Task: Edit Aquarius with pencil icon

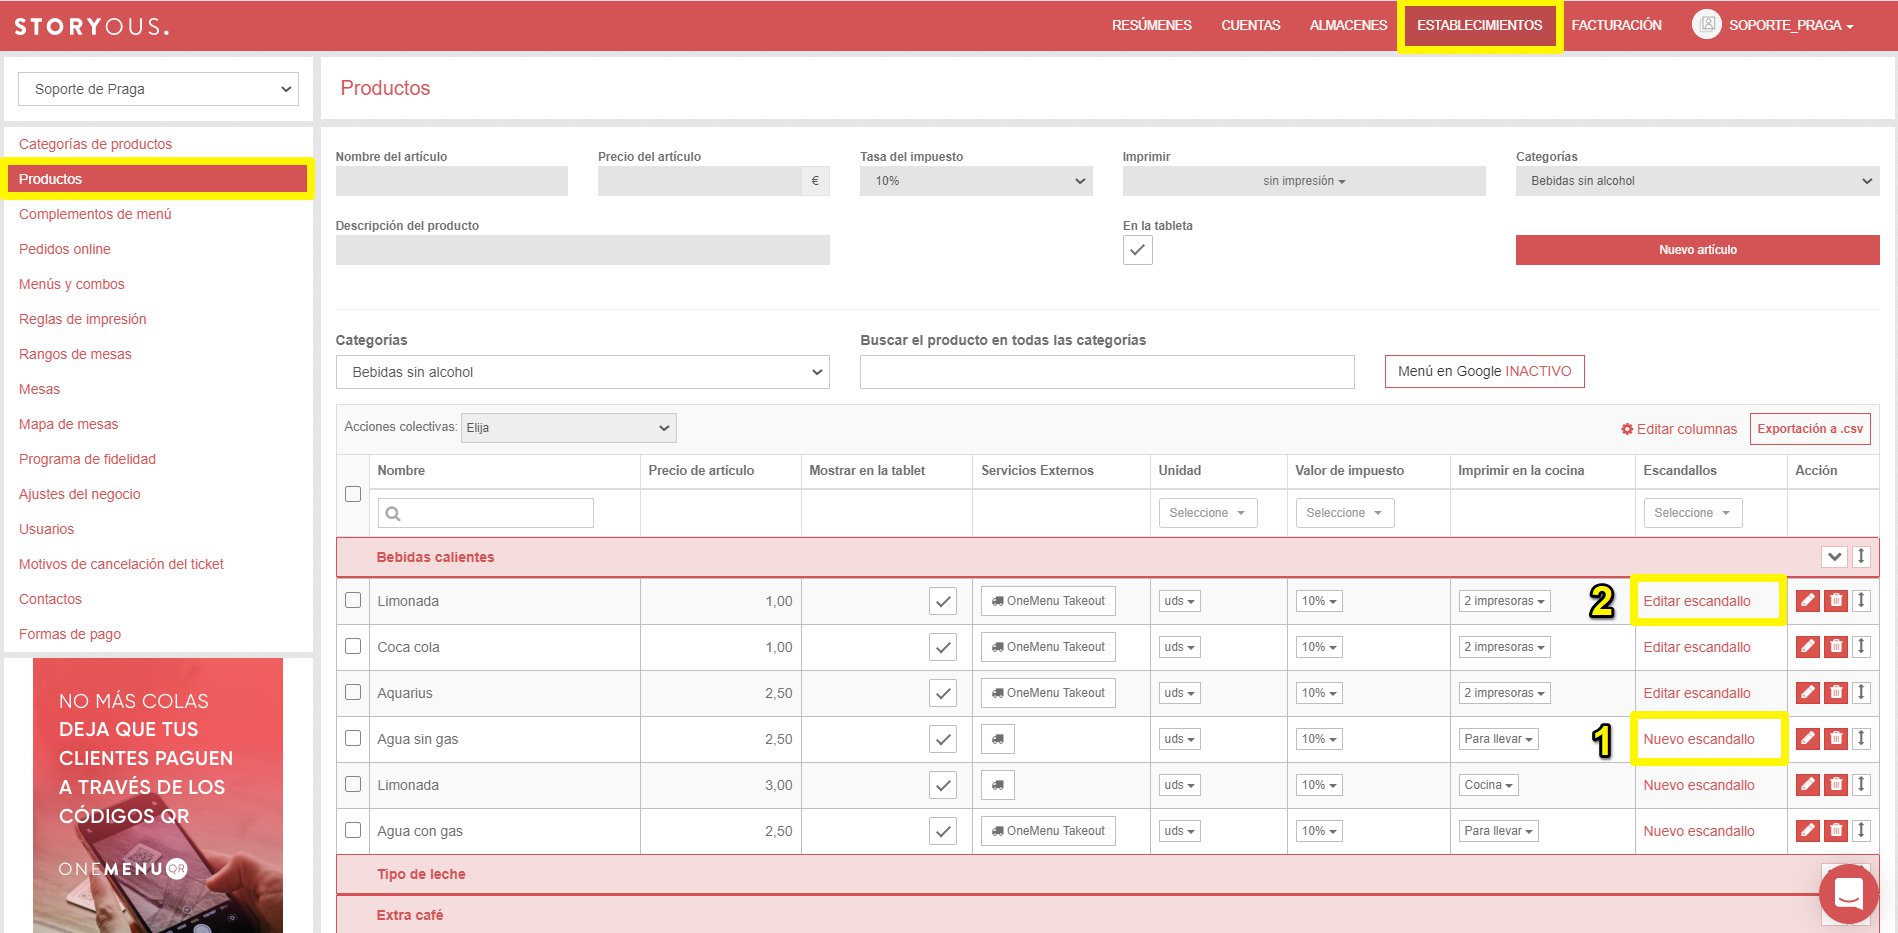Action: pos(1807,692)
